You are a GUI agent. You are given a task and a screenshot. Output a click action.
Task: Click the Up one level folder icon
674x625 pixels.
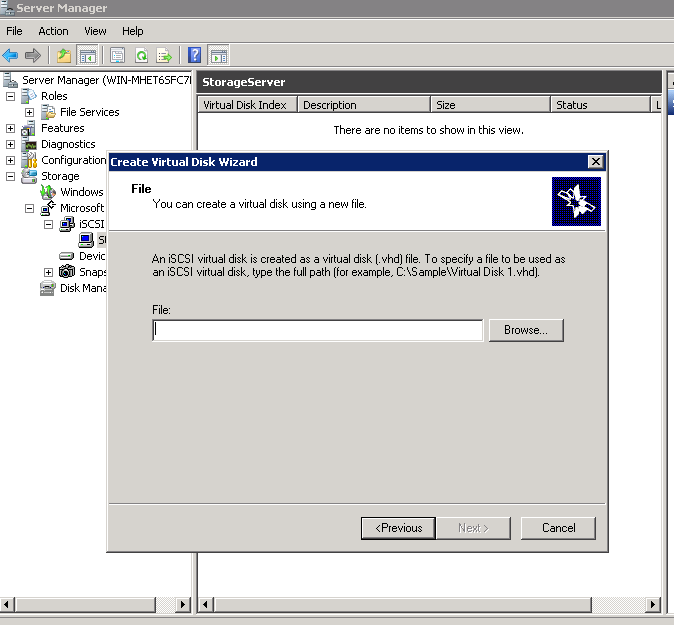point(64,56)
